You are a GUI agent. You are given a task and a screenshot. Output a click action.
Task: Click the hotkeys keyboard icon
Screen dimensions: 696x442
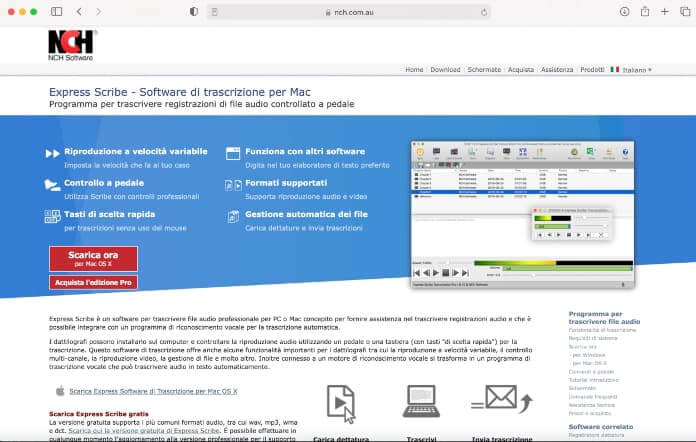[52, 217]
